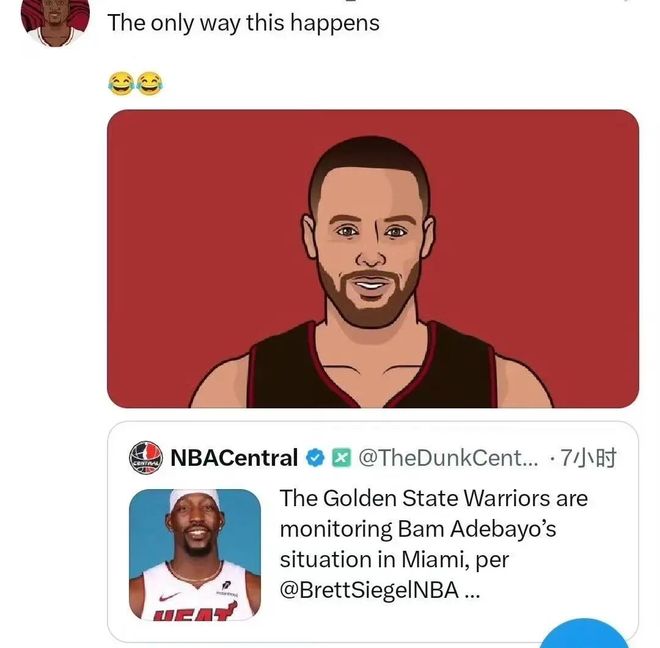Click "The only way this happens" text

coord(243,23)
